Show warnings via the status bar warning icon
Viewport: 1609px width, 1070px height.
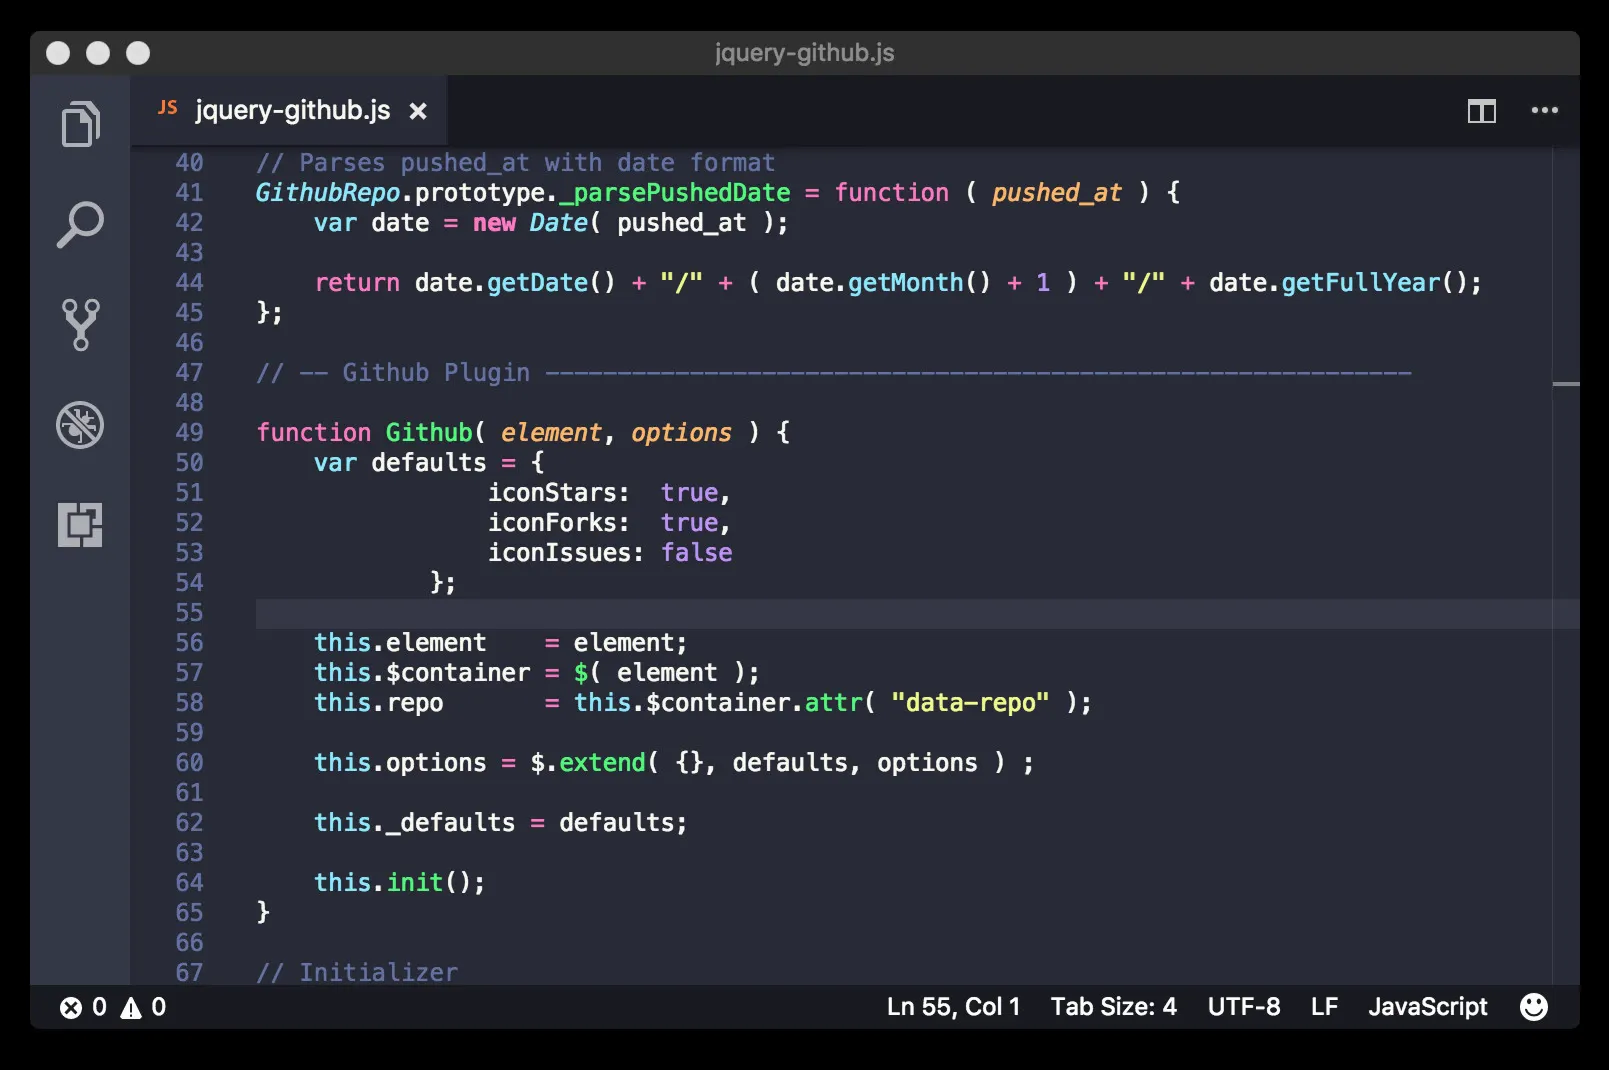pos(131,1007)
